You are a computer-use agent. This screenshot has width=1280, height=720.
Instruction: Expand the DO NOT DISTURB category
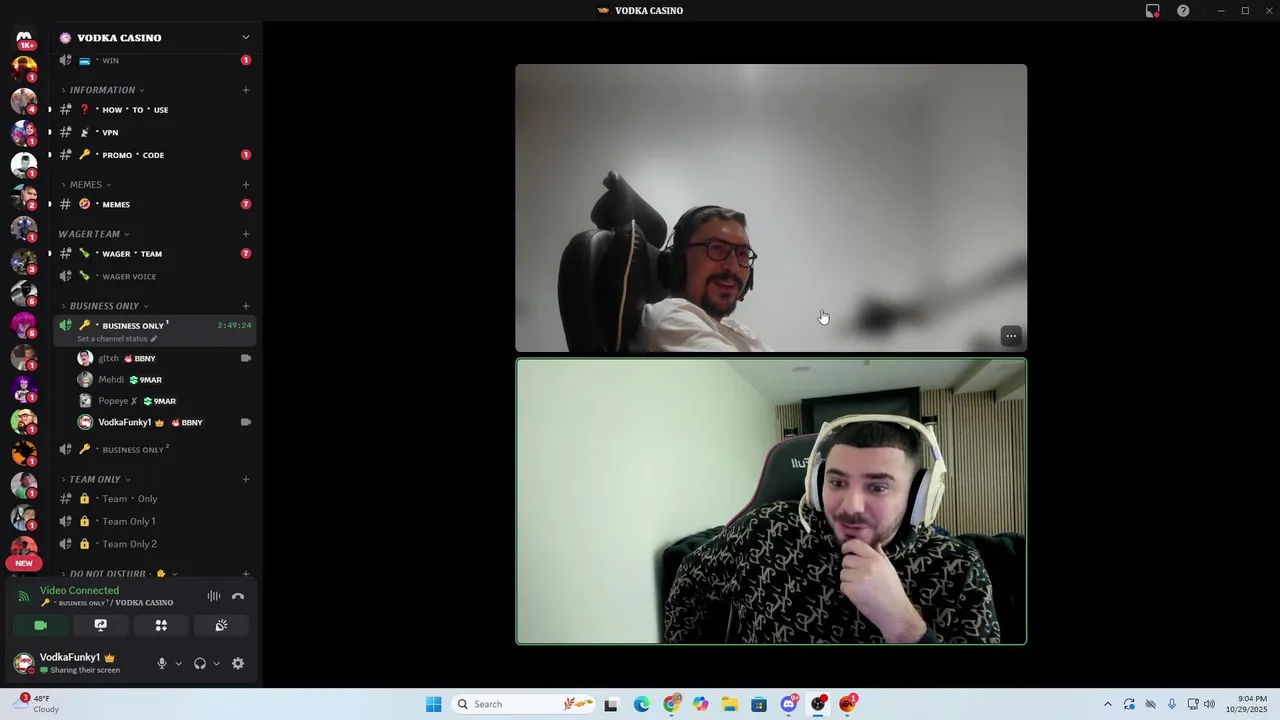tap(117, 574)
